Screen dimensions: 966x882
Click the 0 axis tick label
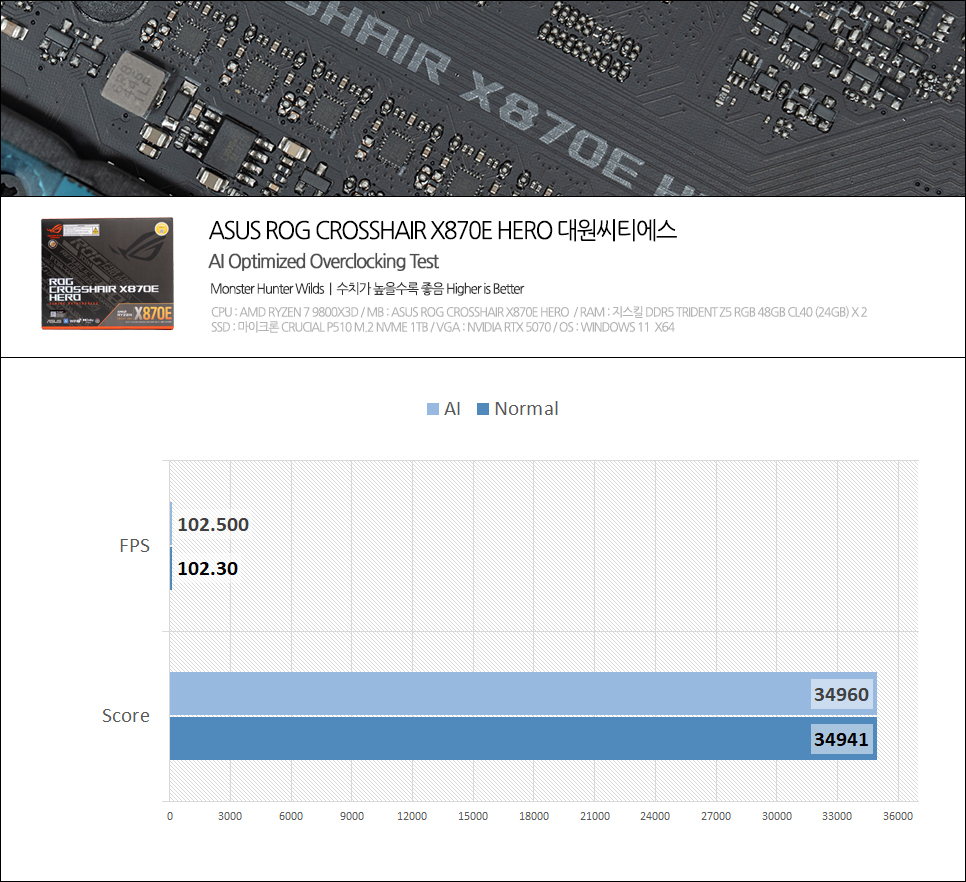tap(170, 816)
